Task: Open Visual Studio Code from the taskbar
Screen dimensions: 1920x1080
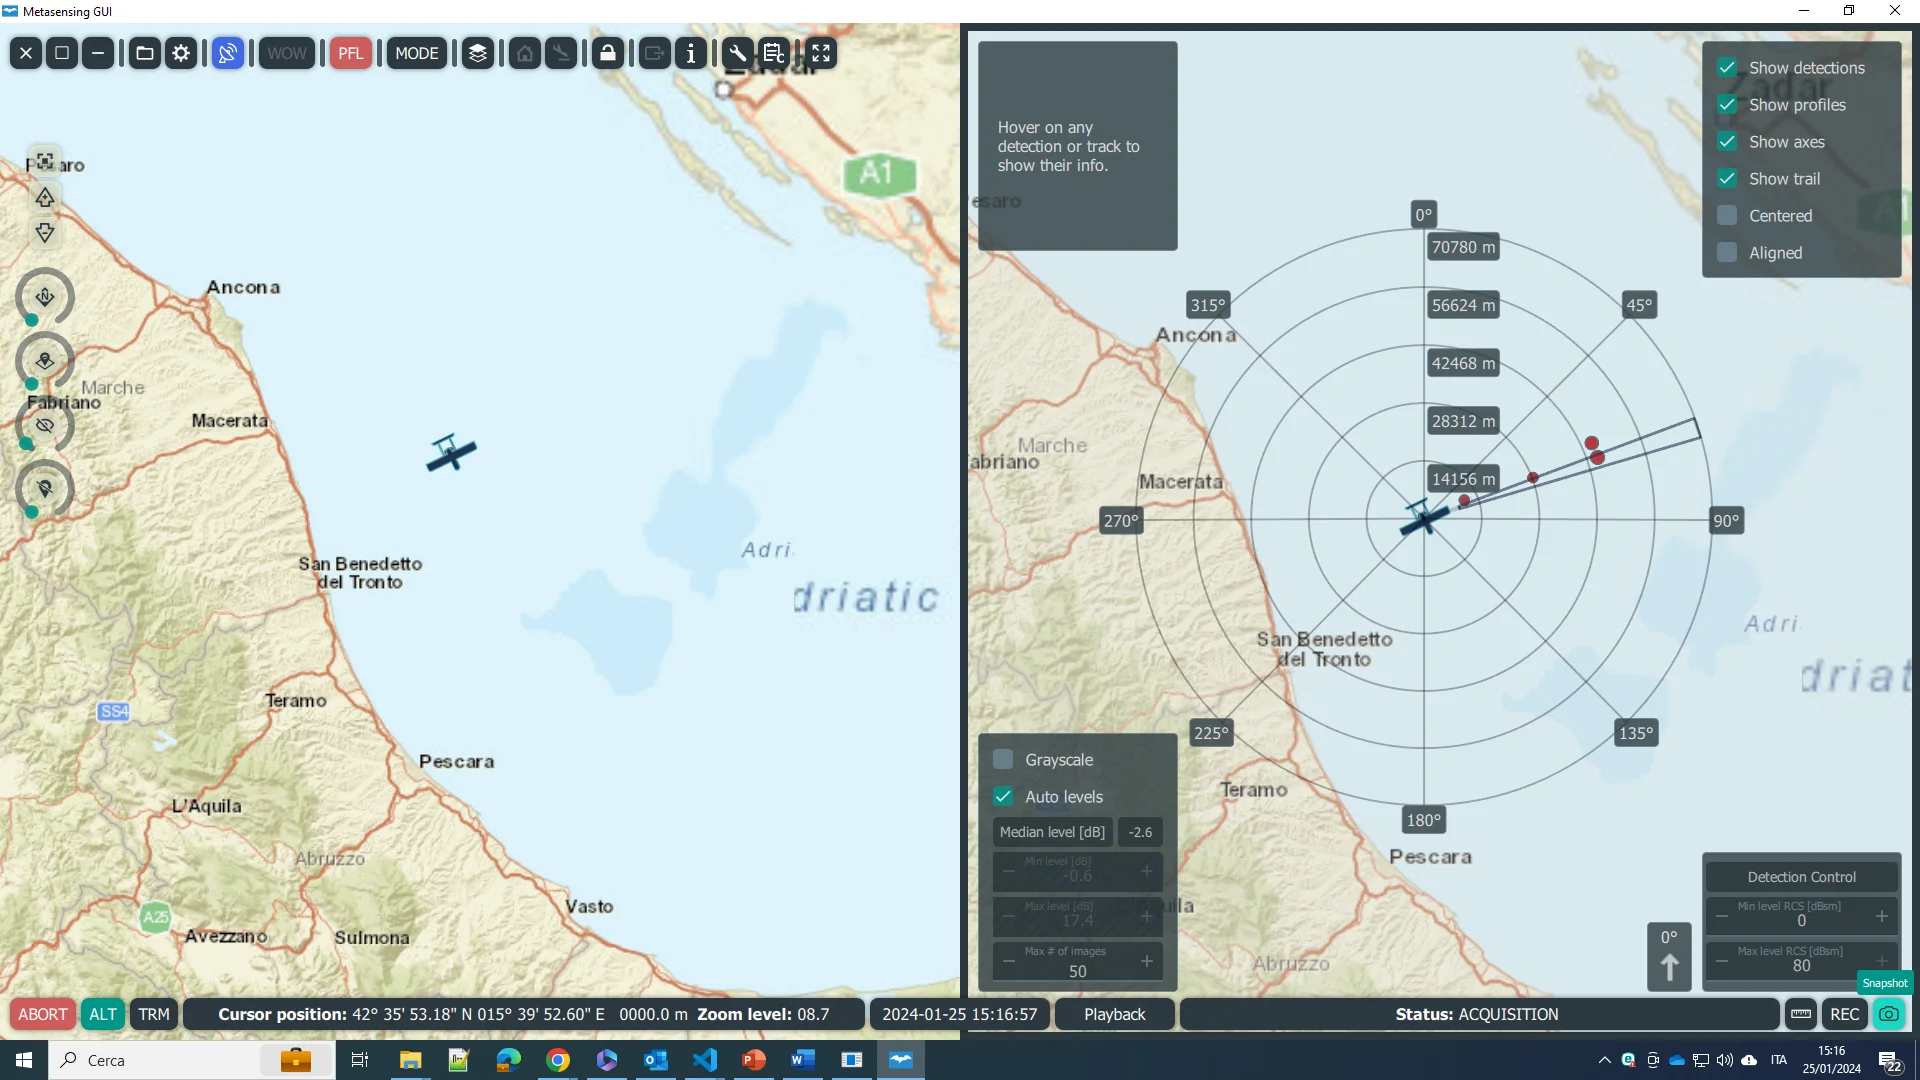Action: [705, 1060]
